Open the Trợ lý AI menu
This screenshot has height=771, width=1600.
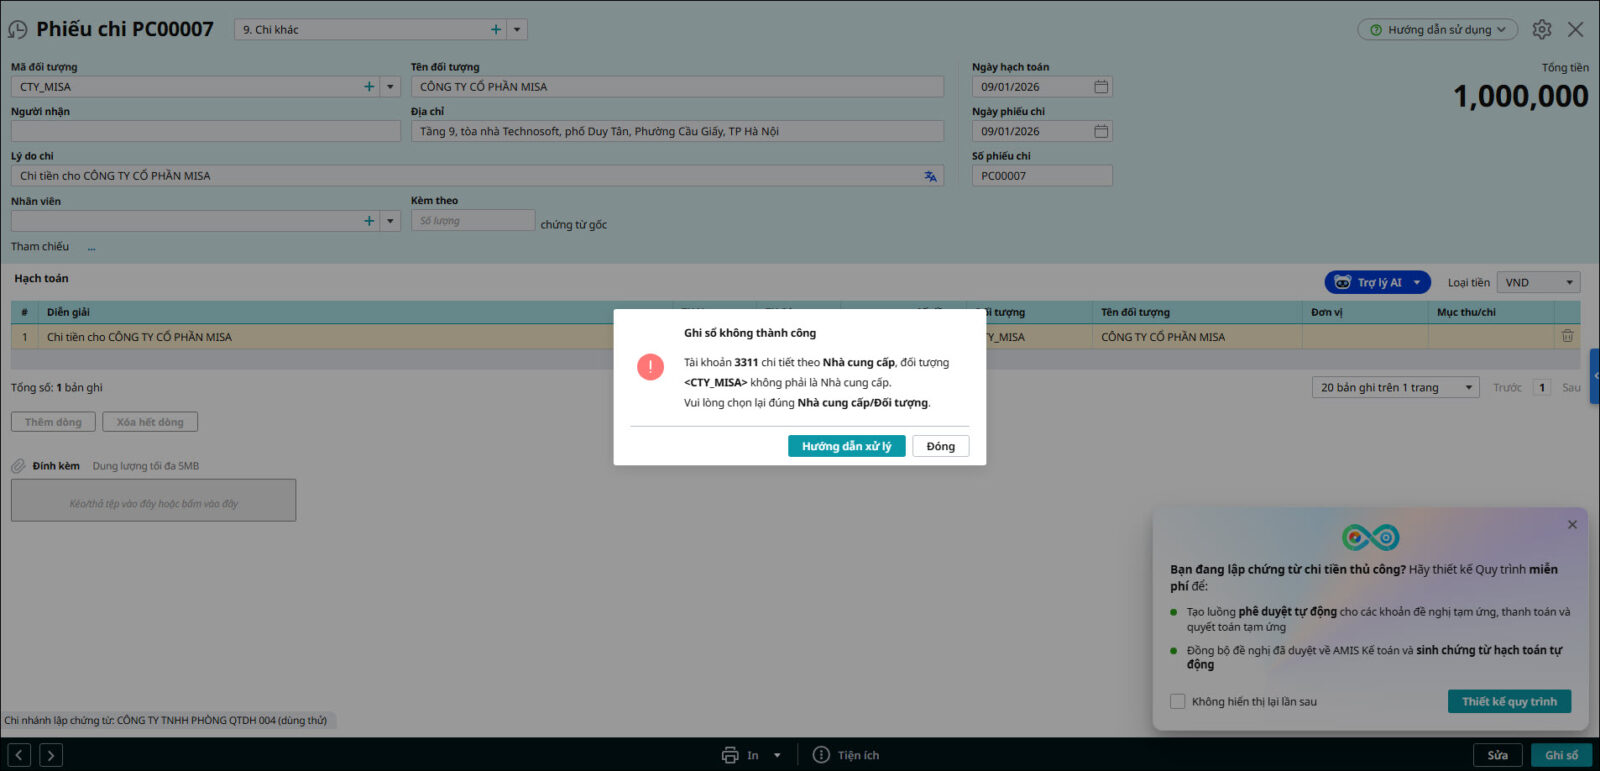click(1377, 283)
